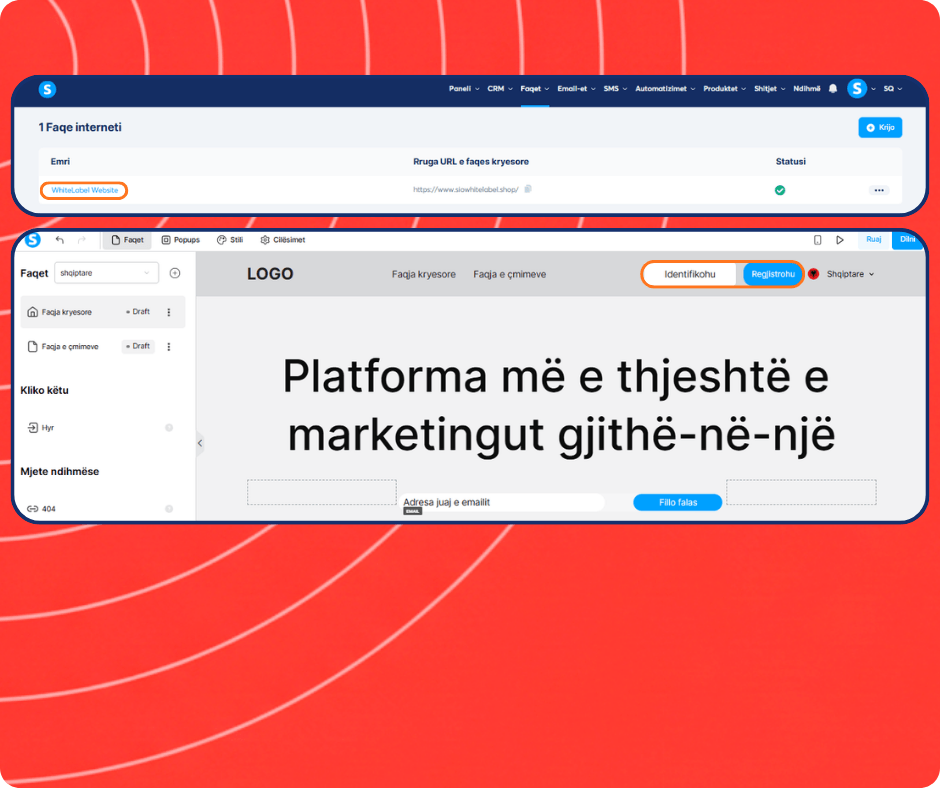
Task: Open the CRM dropdown menu
Action: tap(500, 89)
